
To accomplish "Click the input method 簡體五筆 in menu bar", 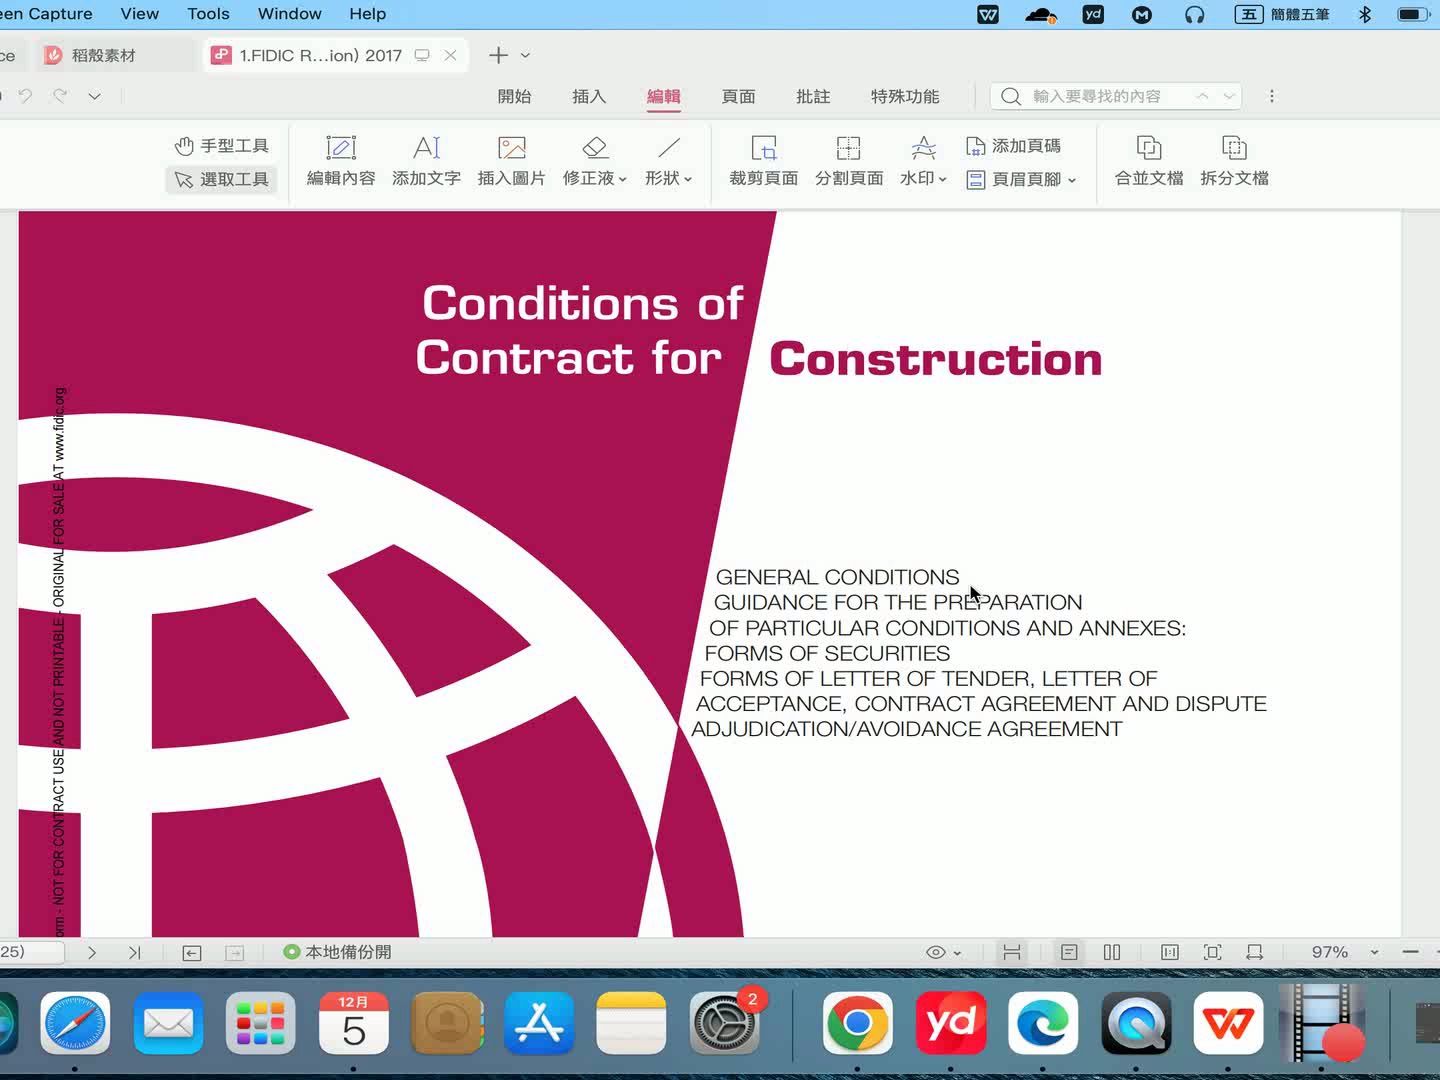I will 1283,14.
